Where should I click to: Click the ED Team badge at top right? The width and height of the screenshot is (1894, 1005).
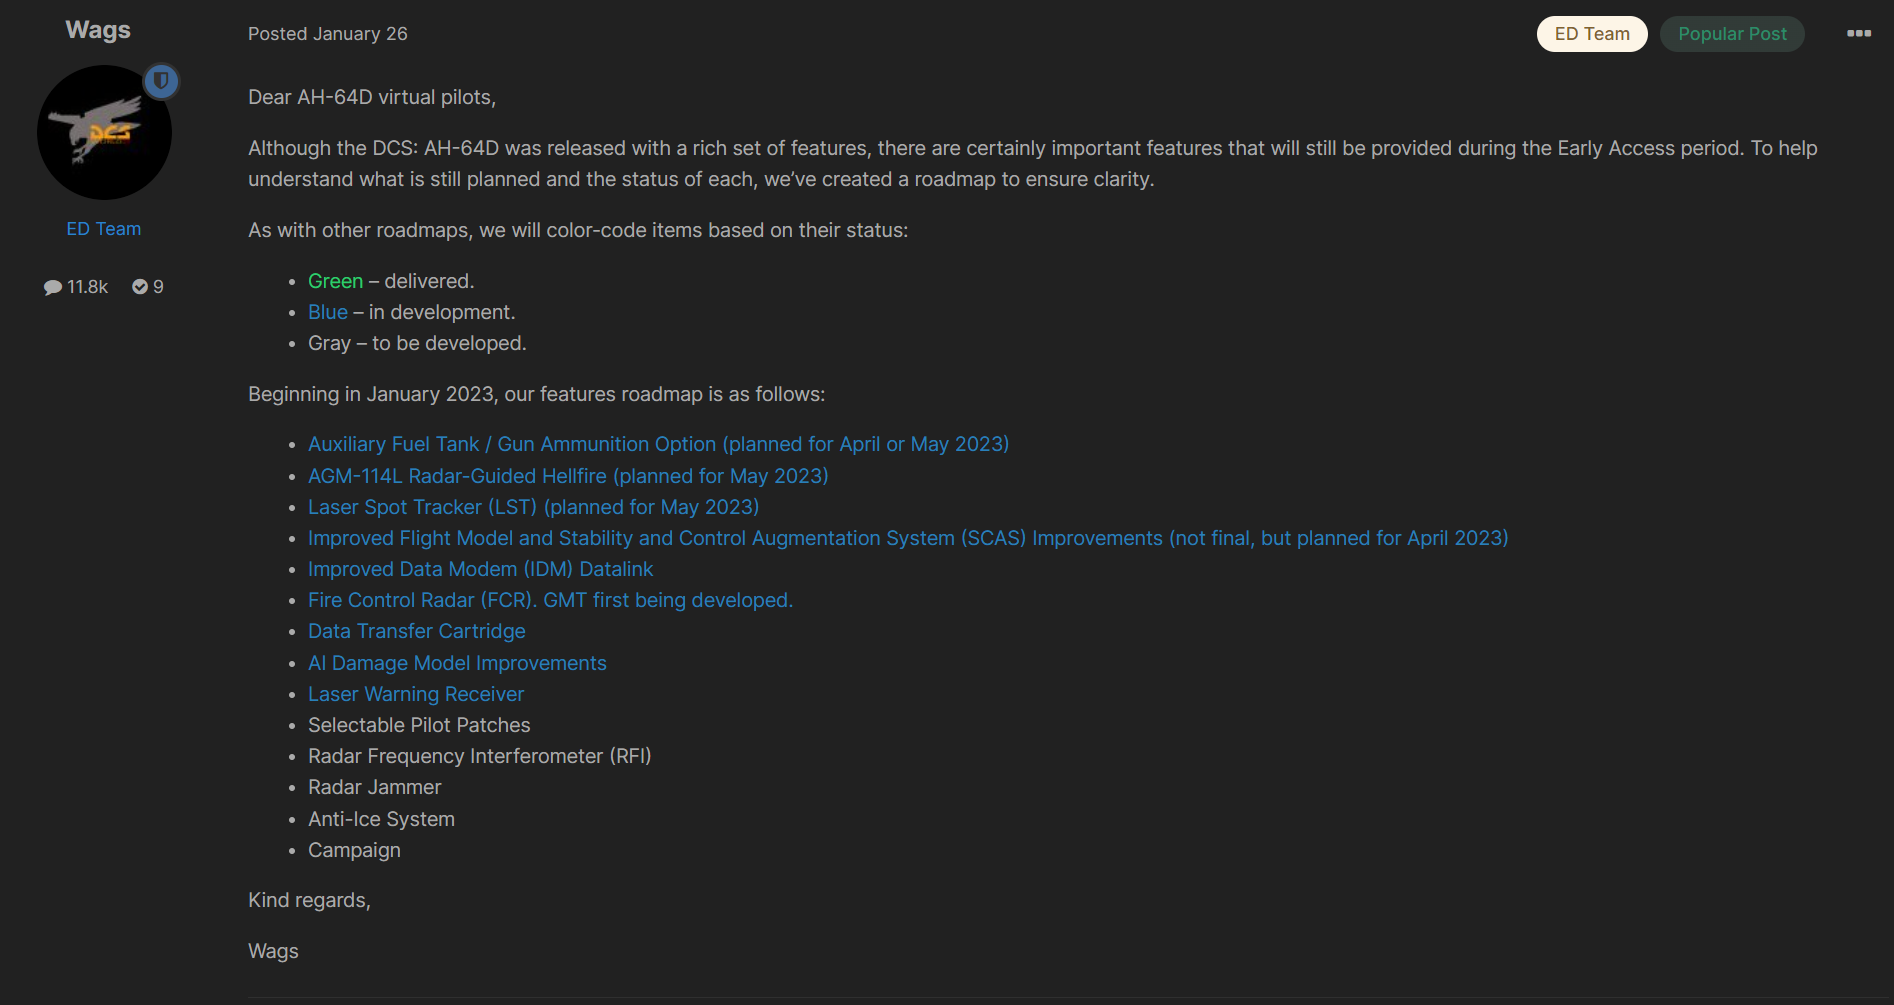(1592, 34)
